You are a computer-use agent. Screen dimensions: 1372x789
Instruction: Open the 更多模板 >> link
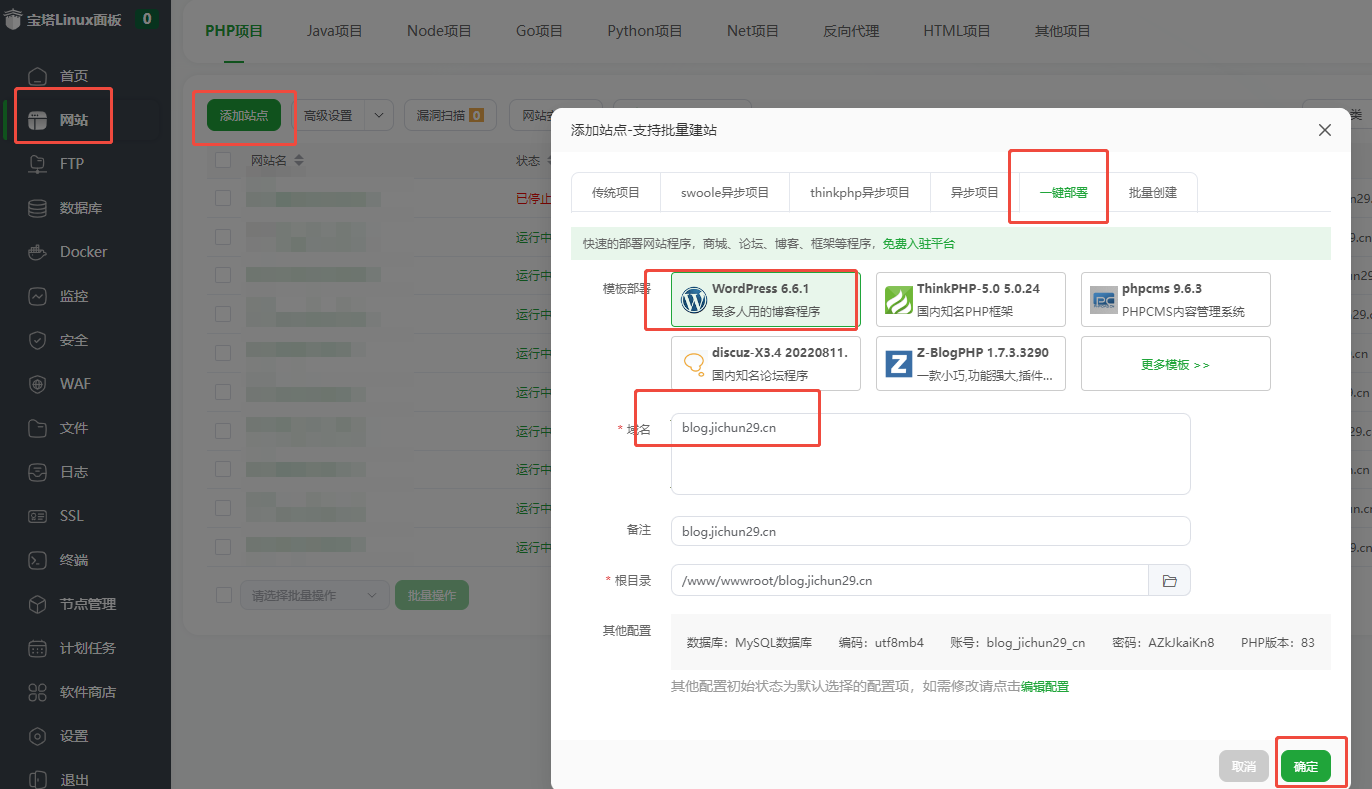click(x=1176, y=364)
